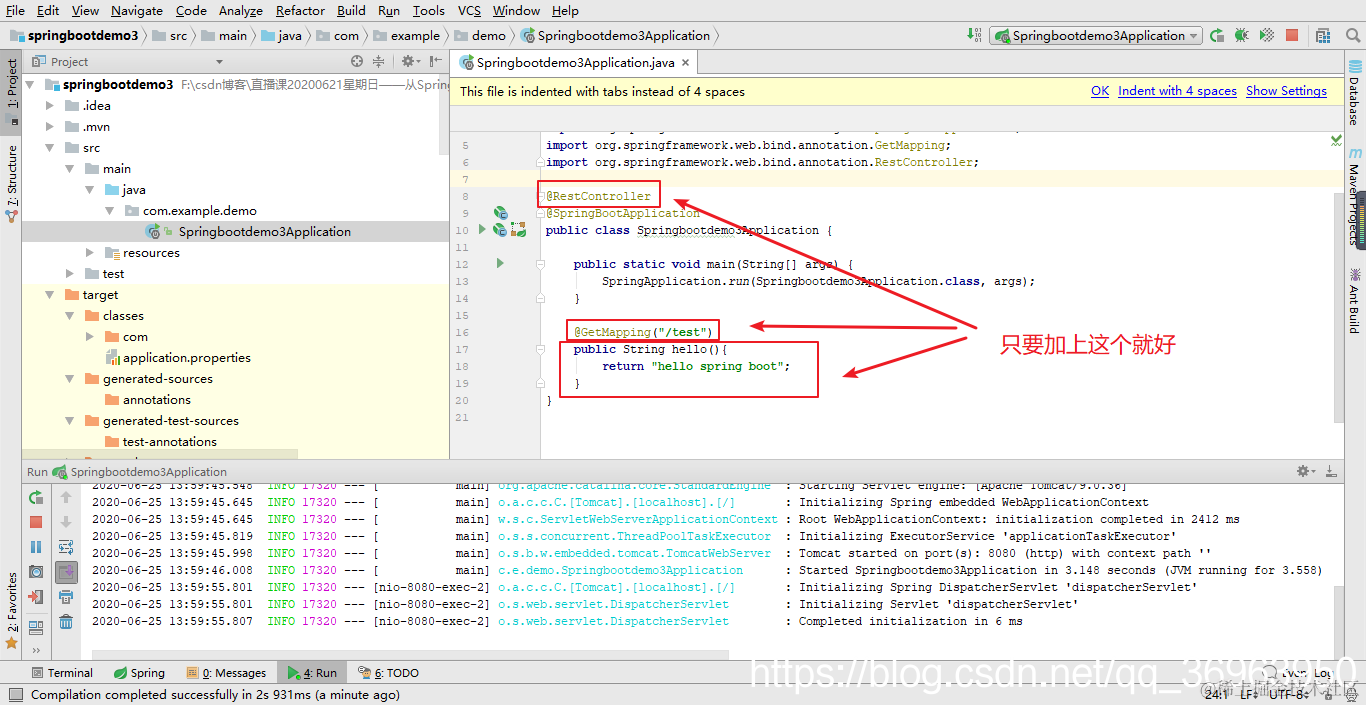Image resolution: width=1366 pixels, height=705 pixels.
Task: Stop process red square in Run panel
Action: coord(36,522)
